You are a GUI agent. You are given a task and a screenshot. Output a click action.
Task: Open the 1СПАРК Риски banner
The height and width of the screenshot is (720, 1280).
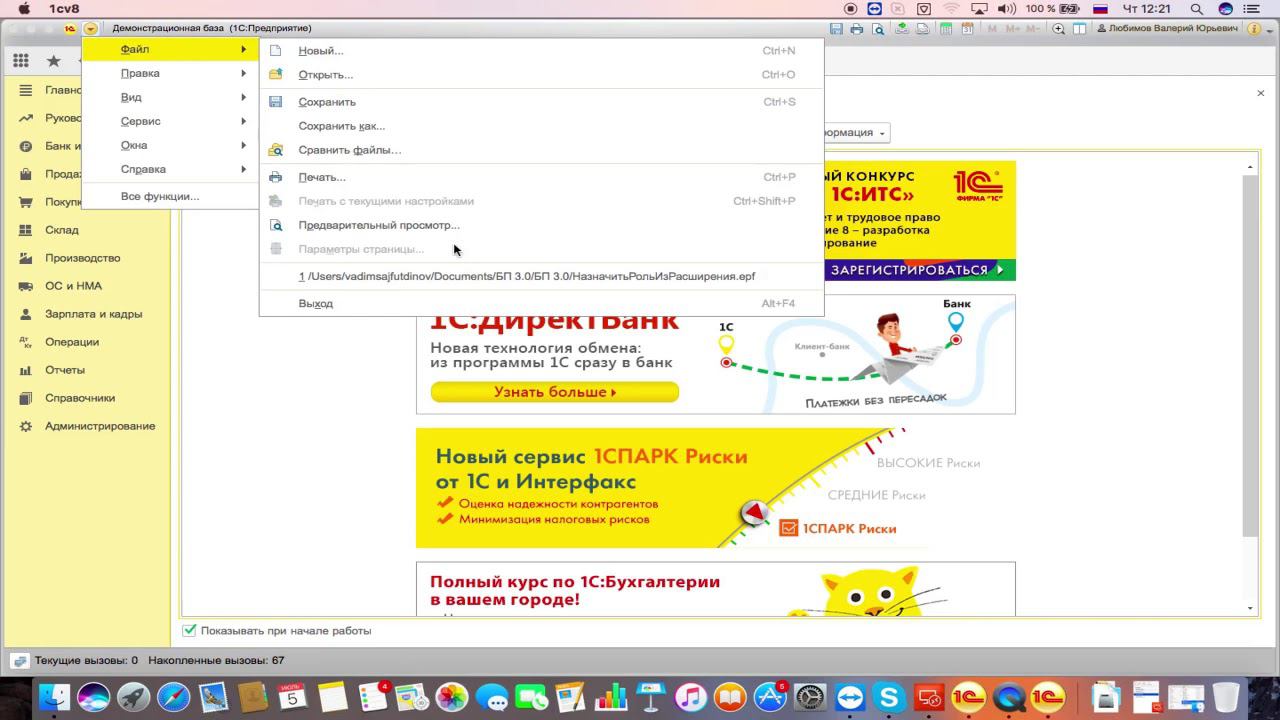point(715,488)
